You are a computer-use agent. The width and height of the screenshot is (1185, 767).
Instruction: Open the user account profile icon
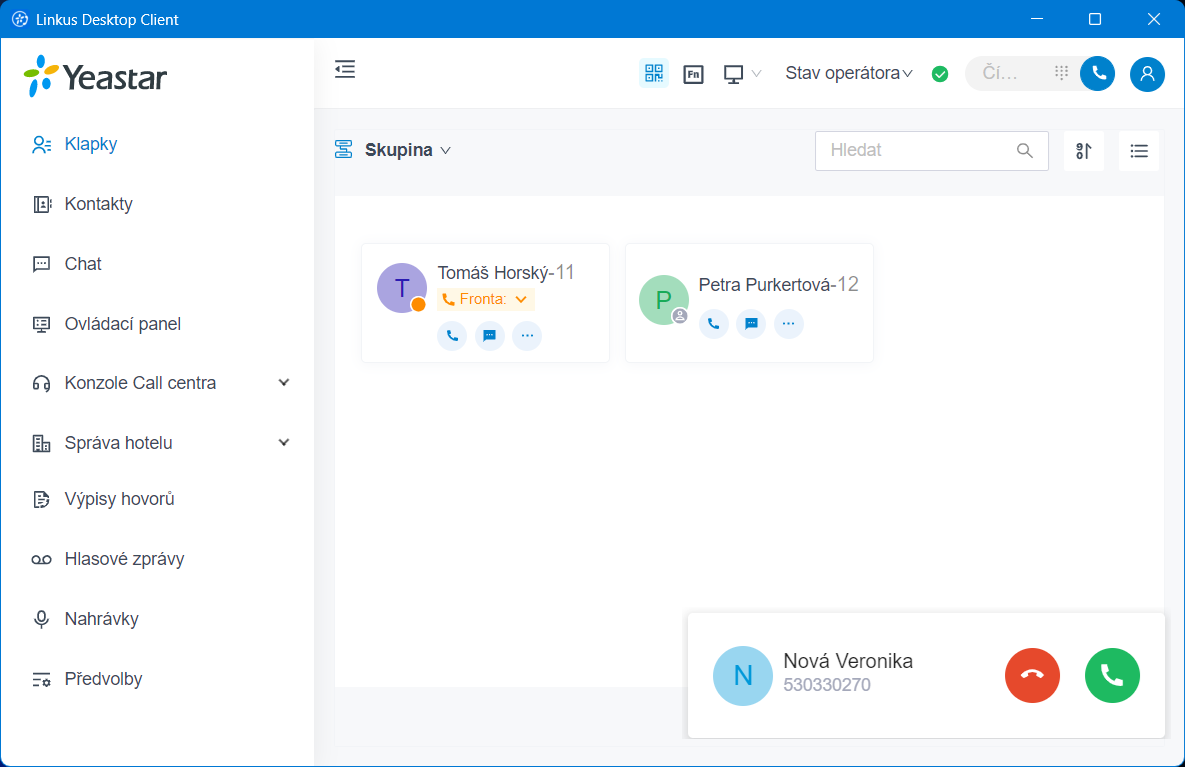pyautogui.click(x=1147, y=73)
